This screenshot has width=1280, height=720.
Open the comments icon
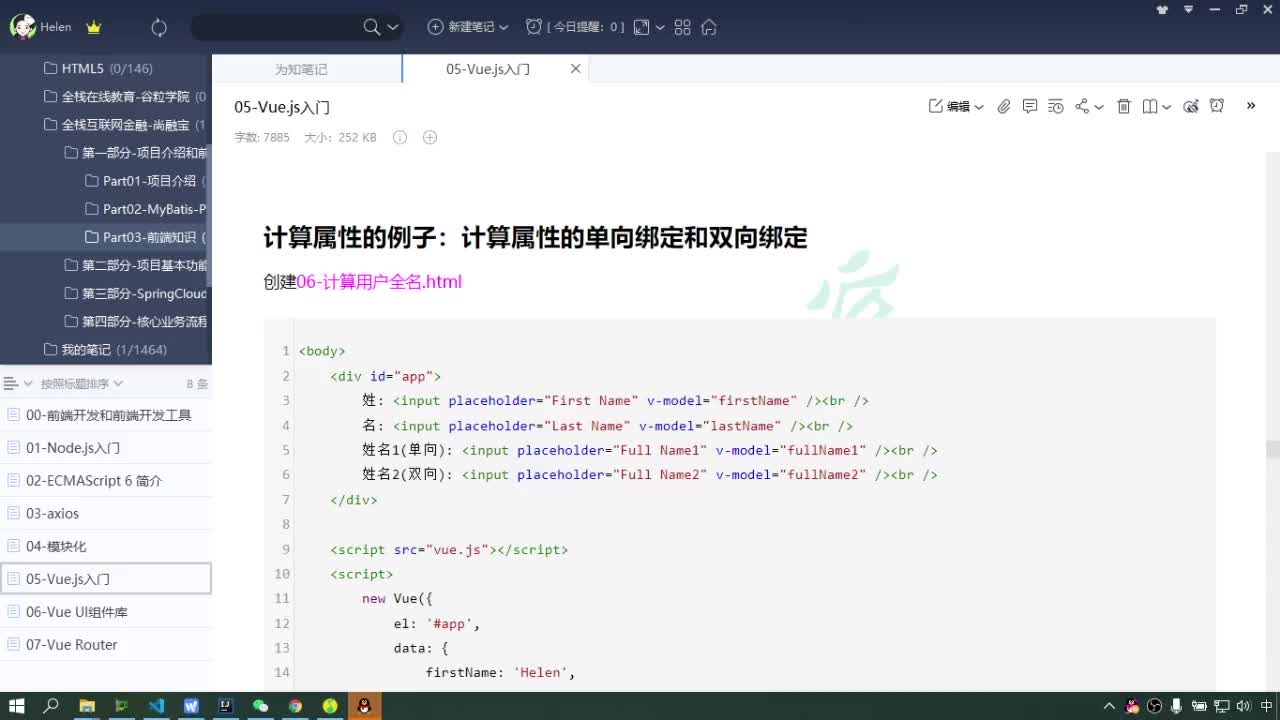(x=1030, y=106)
